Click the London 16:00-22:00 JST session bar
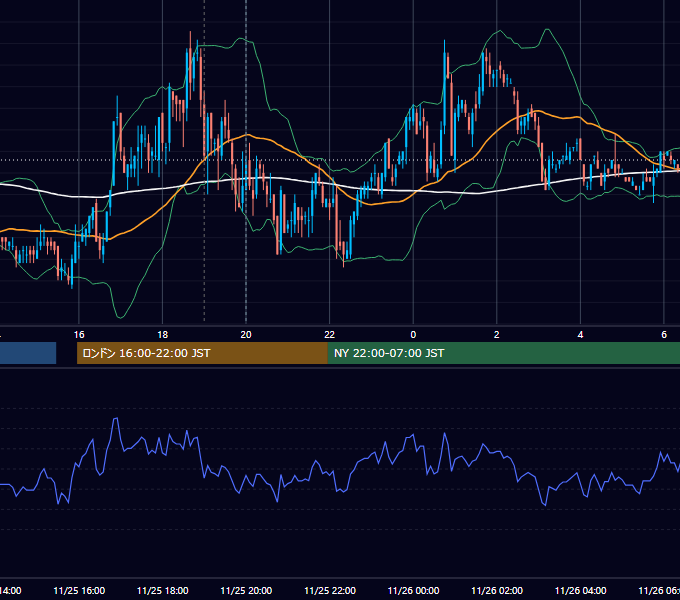Screen dimensions: 680x600 click(x=202, y=353)
